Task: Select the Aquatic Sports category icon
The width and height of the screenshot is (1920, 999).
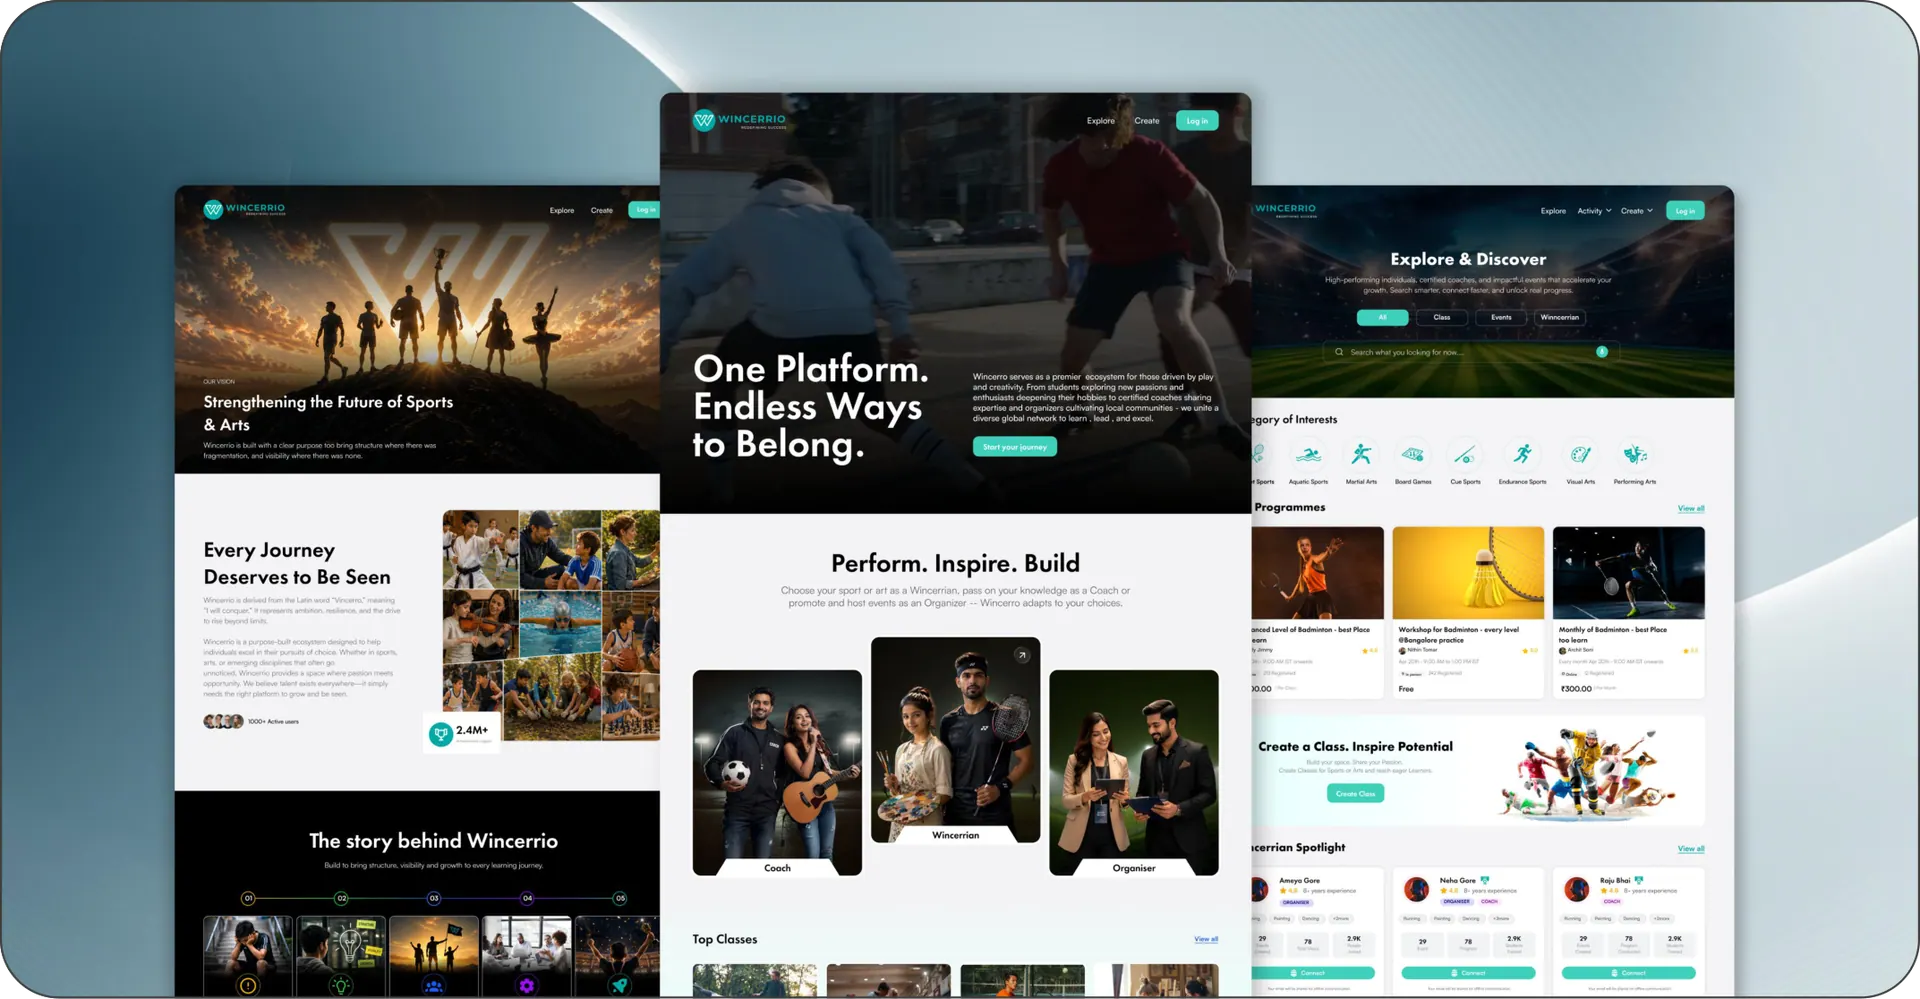Action: coord(1308,456)
